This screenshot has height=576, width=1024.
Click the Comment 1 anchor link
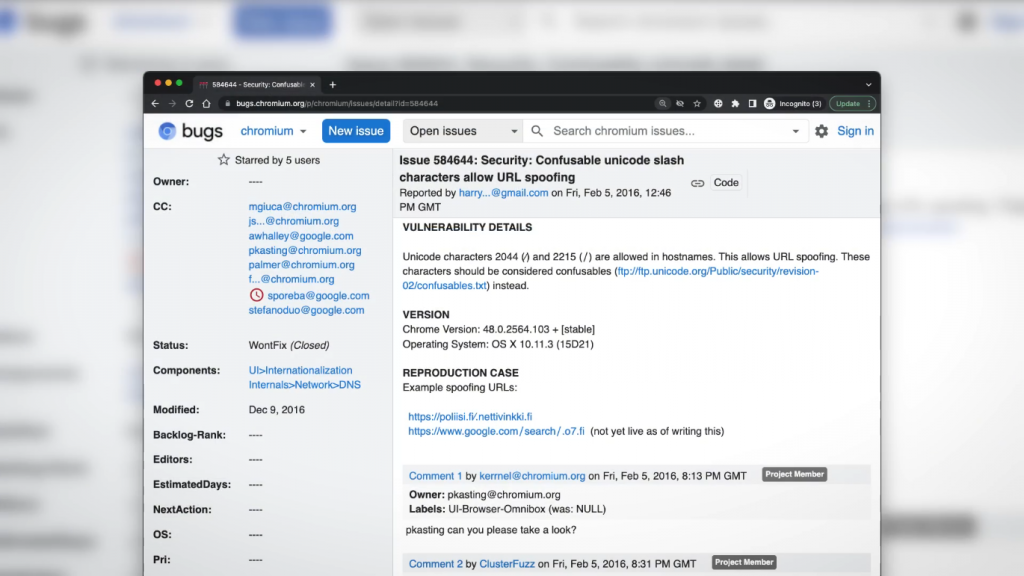(x=436, y=476)
